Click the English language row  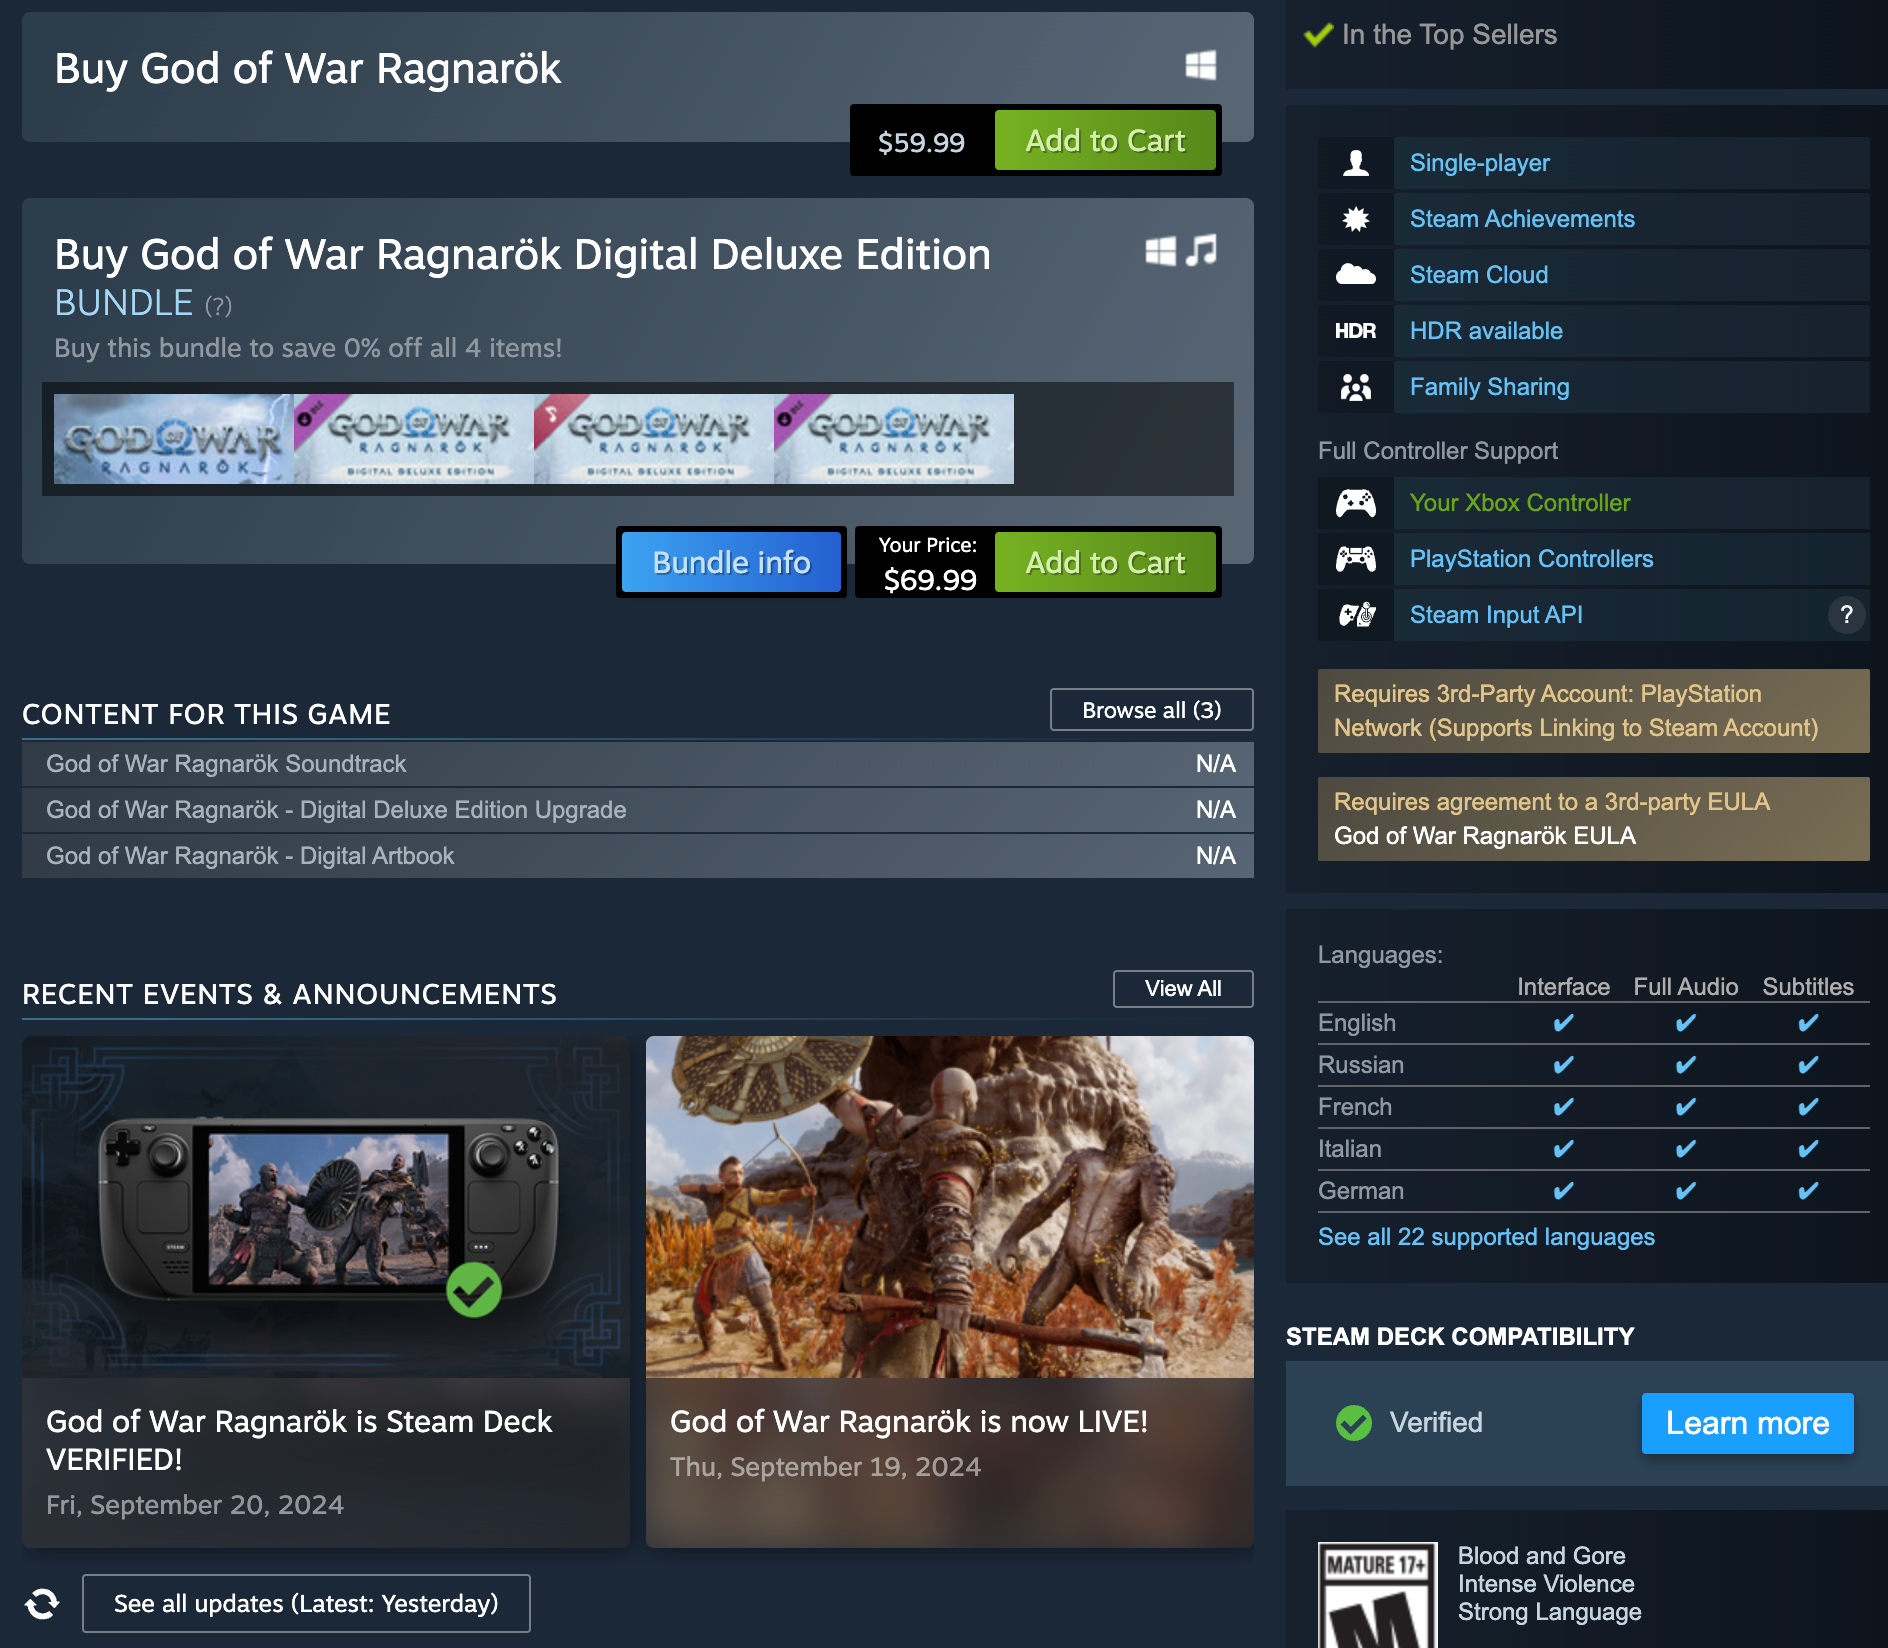[x=1593, y=1023]
